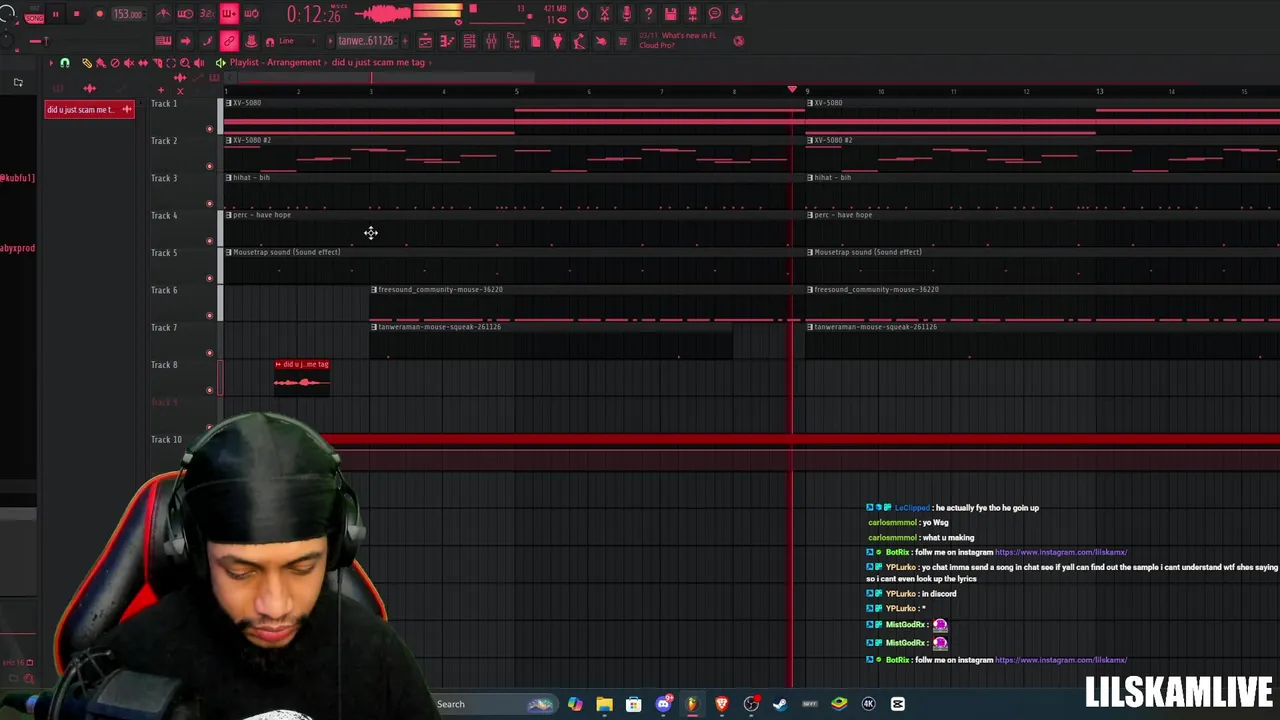
Task: Click the 153.000 tempo field
Action: (x=127, y=14)
